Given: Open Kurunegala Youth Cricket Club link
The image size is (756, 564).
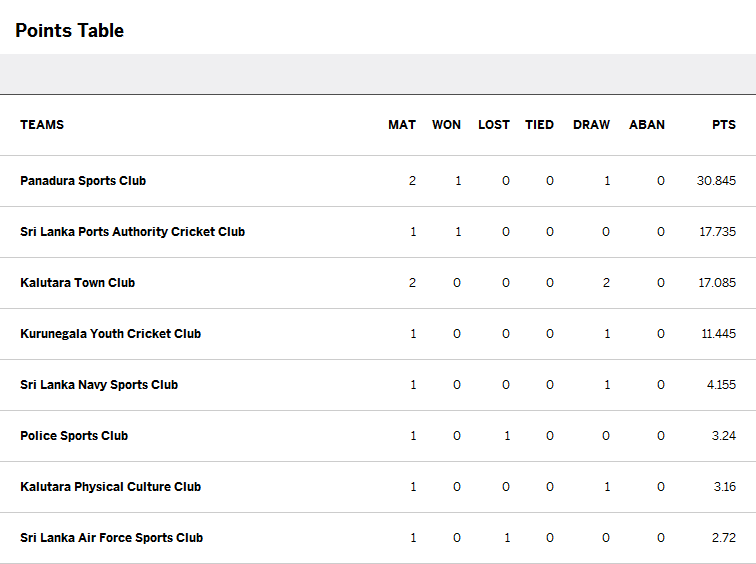Looking at the screenshot, I should point(110,334).
